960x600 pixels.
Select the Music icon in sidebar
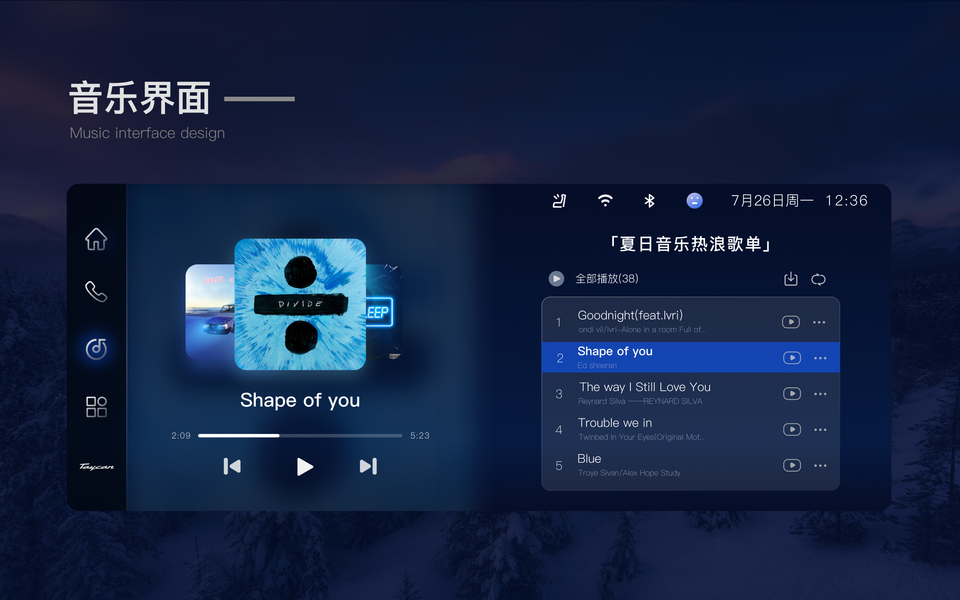pyautogui.click(x=96, y=348)
